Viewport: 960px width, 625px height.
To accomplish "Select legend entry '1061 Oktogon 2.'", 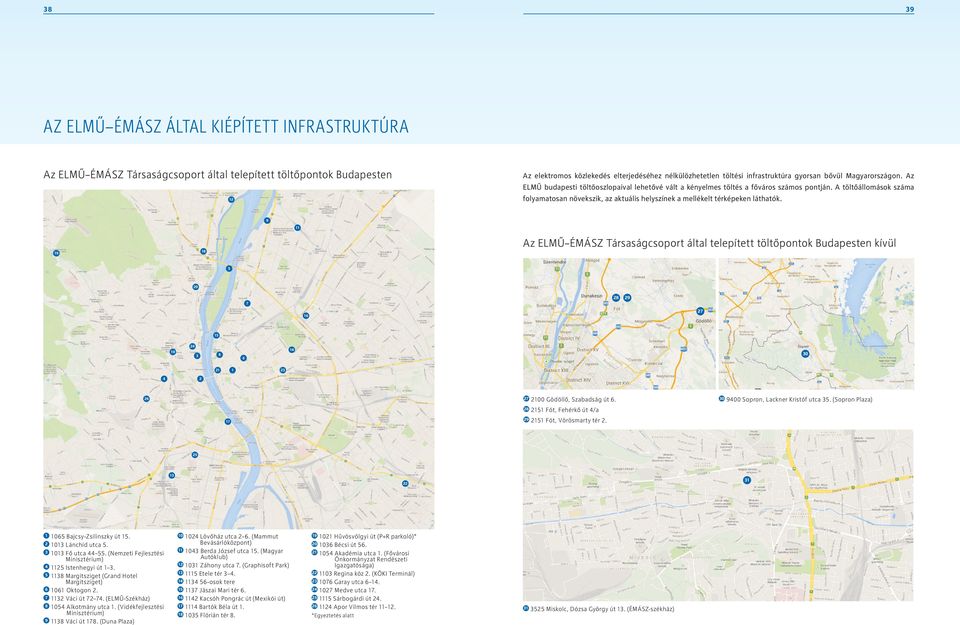I will point(70,590).
